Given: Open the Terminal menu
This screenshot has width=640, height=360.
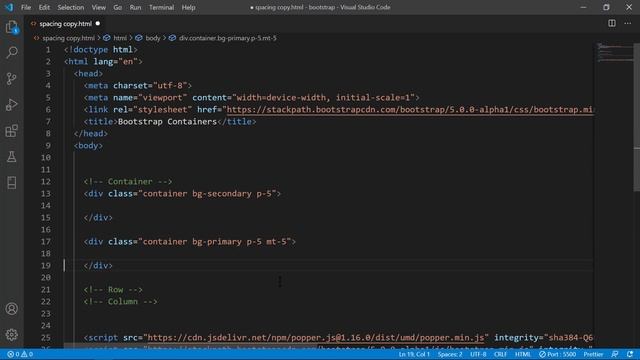Looking at the screenshot, I should [161, 7].
